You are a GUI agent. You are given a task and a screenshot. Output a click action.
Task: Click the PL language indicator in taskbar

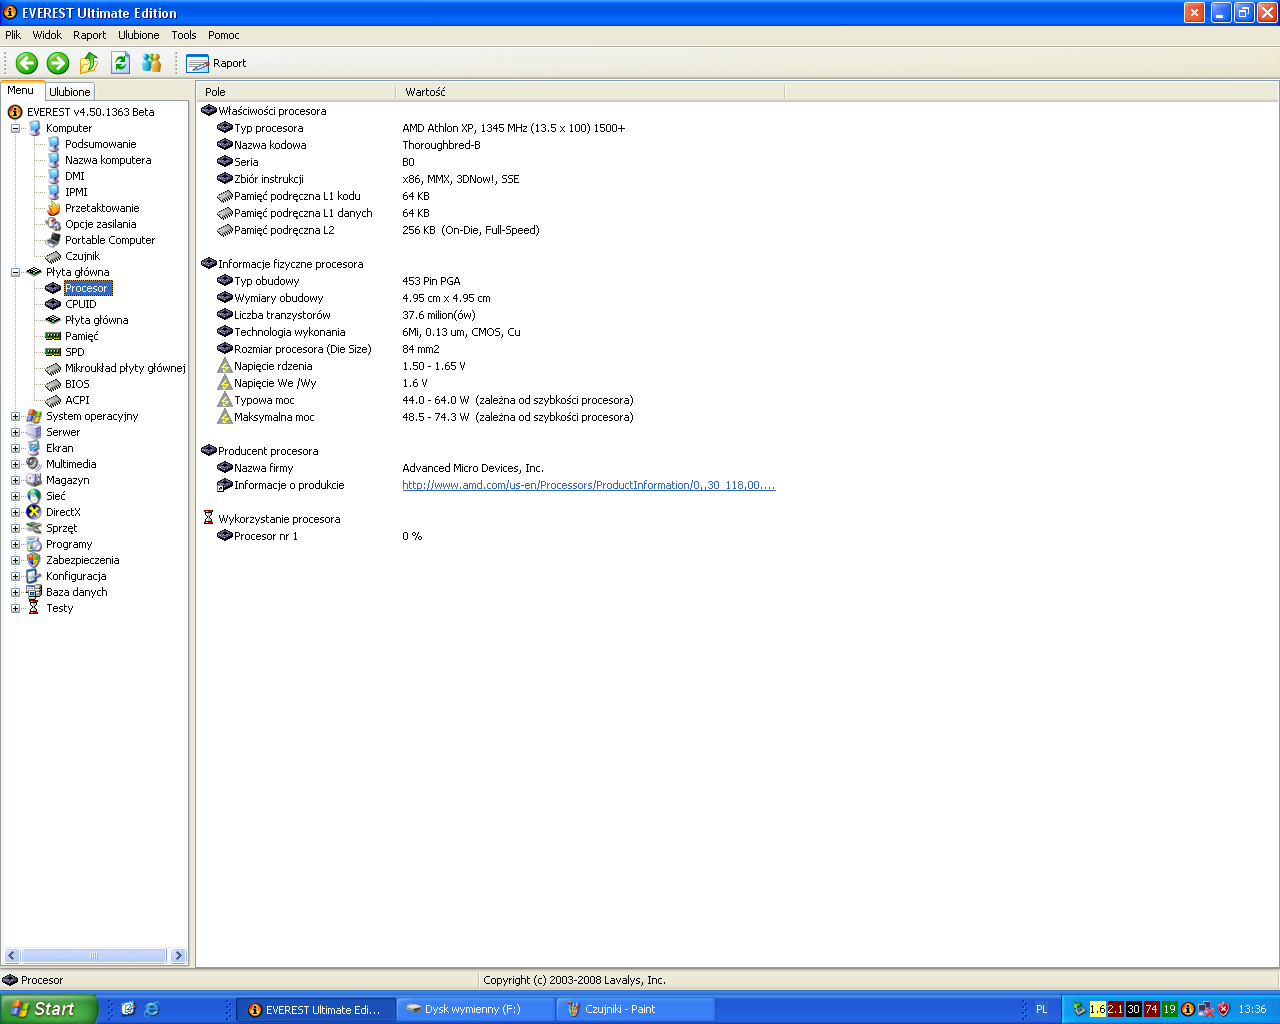tap(1041, 1009)
